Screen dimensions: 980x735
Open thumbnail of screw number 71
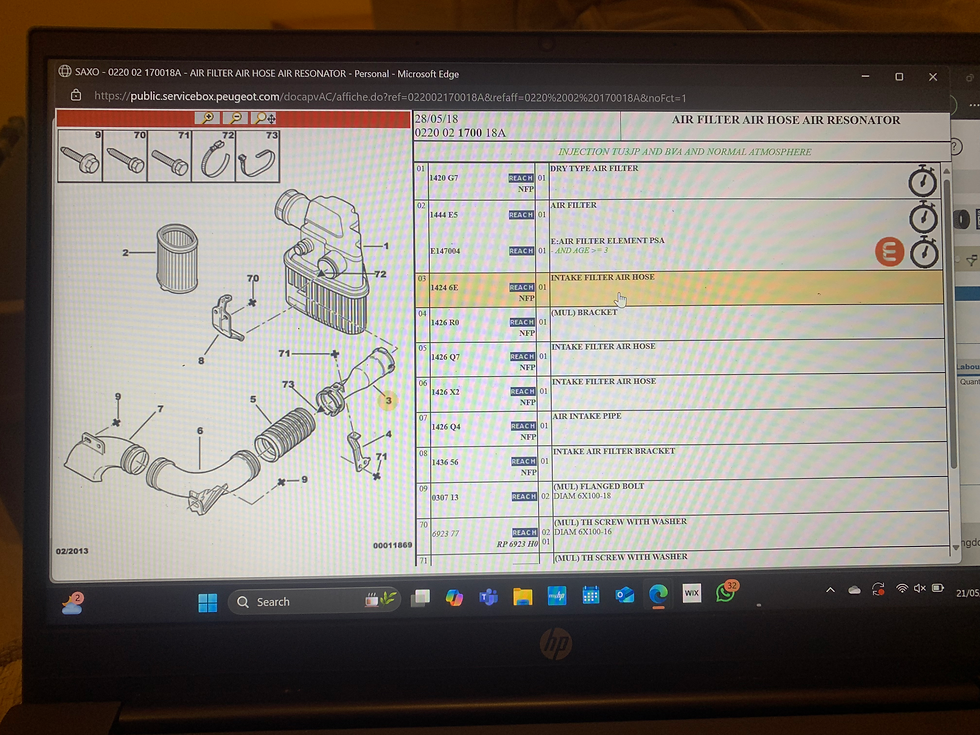pos(169,156)
